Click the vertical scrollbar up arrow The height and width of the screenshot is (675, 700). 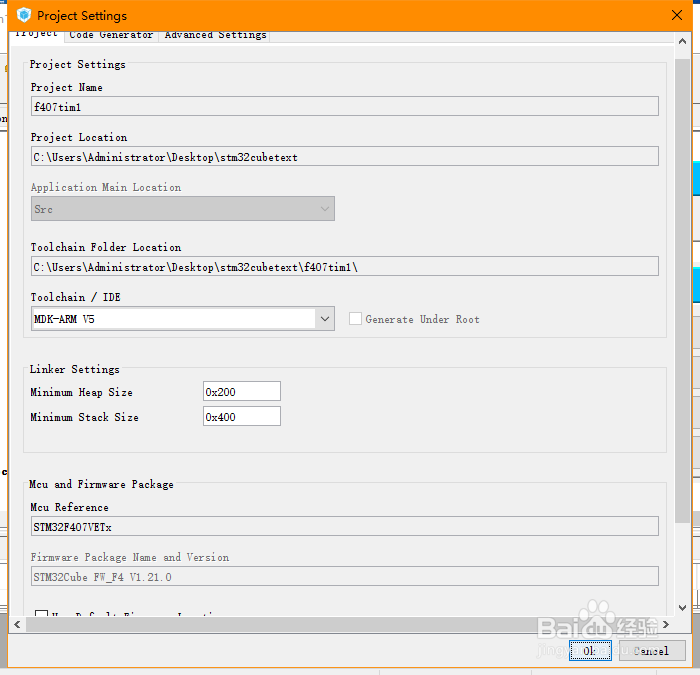pyautogui.click(x=682, y=41)
